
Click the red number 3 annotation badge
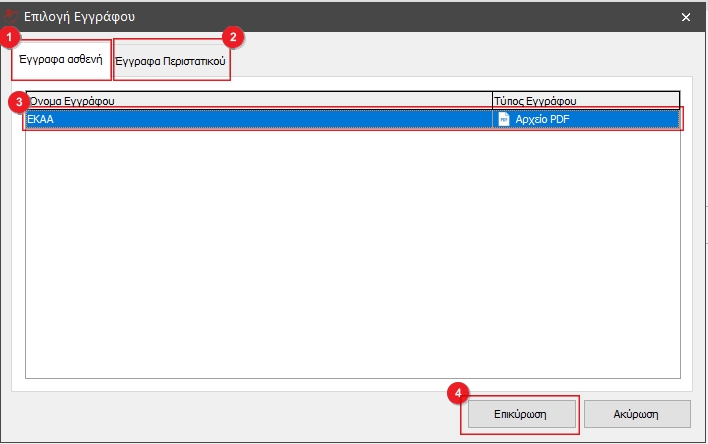point(15,102)
